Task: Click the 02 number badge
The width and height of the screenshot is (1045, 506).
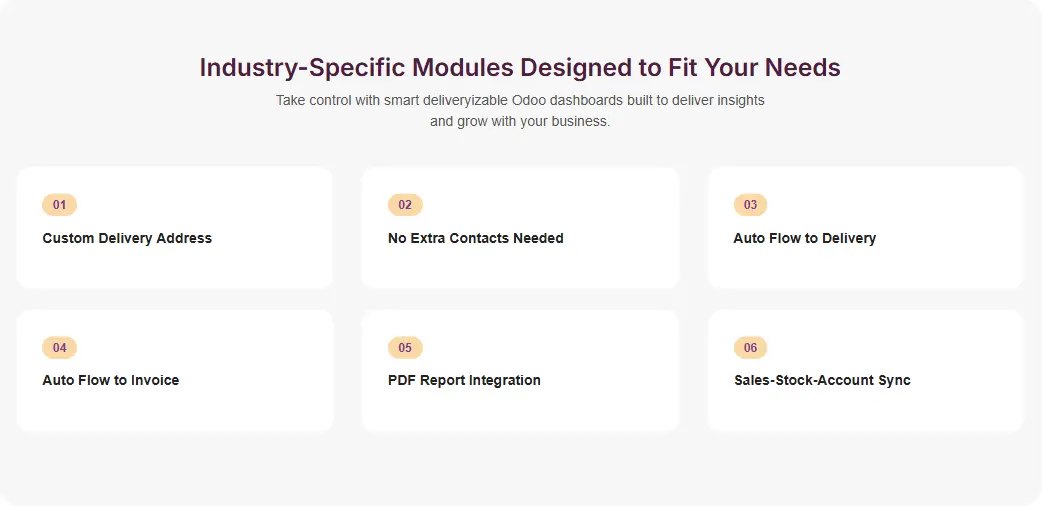Action: [x=405, y=205]
